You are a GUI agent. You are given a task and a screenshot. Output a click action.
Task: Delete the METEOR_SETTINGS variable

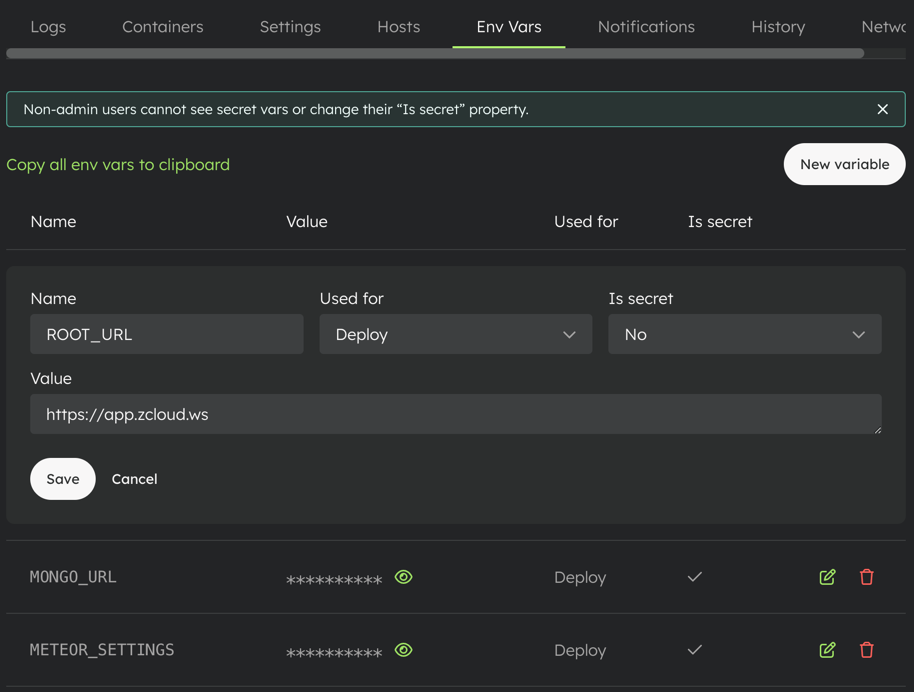coord(866,650)
